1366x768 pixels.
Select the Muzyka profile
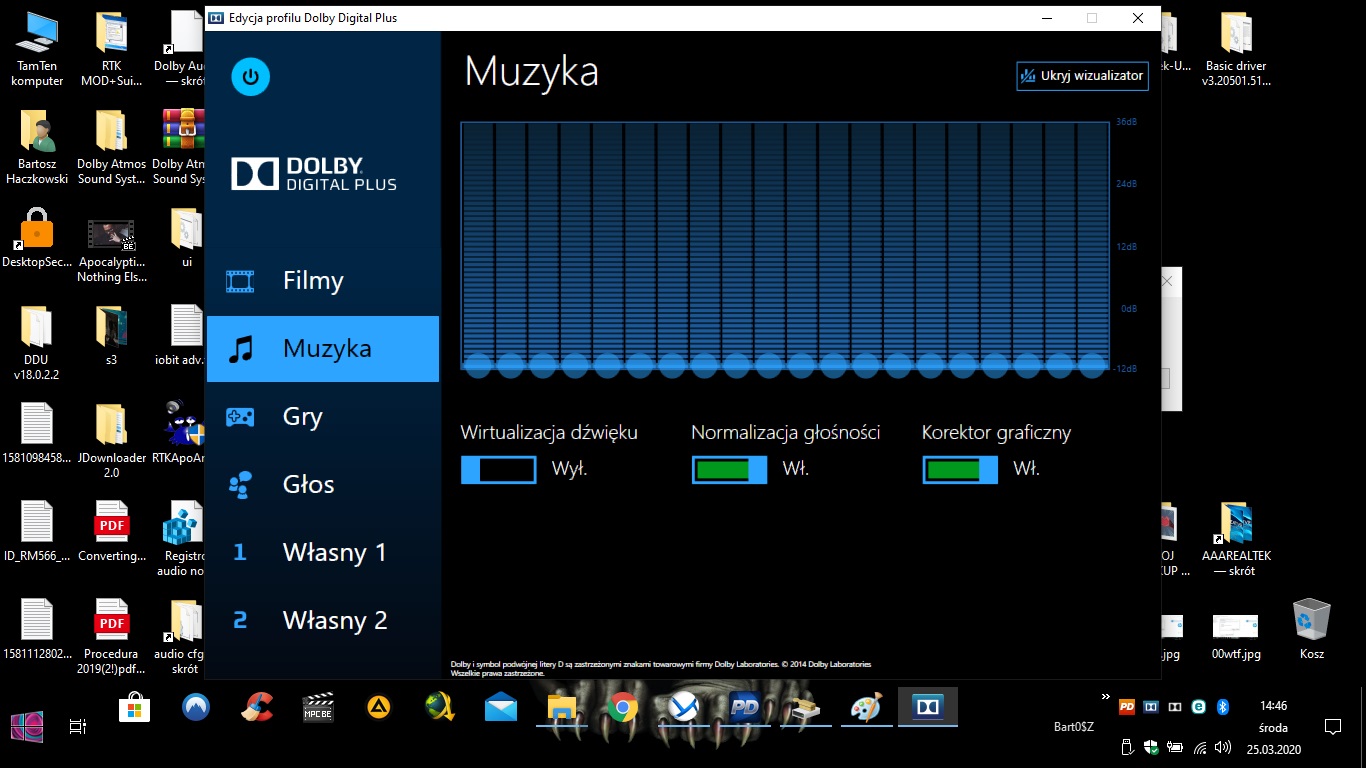pyautogui.click(x=323, y=349)
